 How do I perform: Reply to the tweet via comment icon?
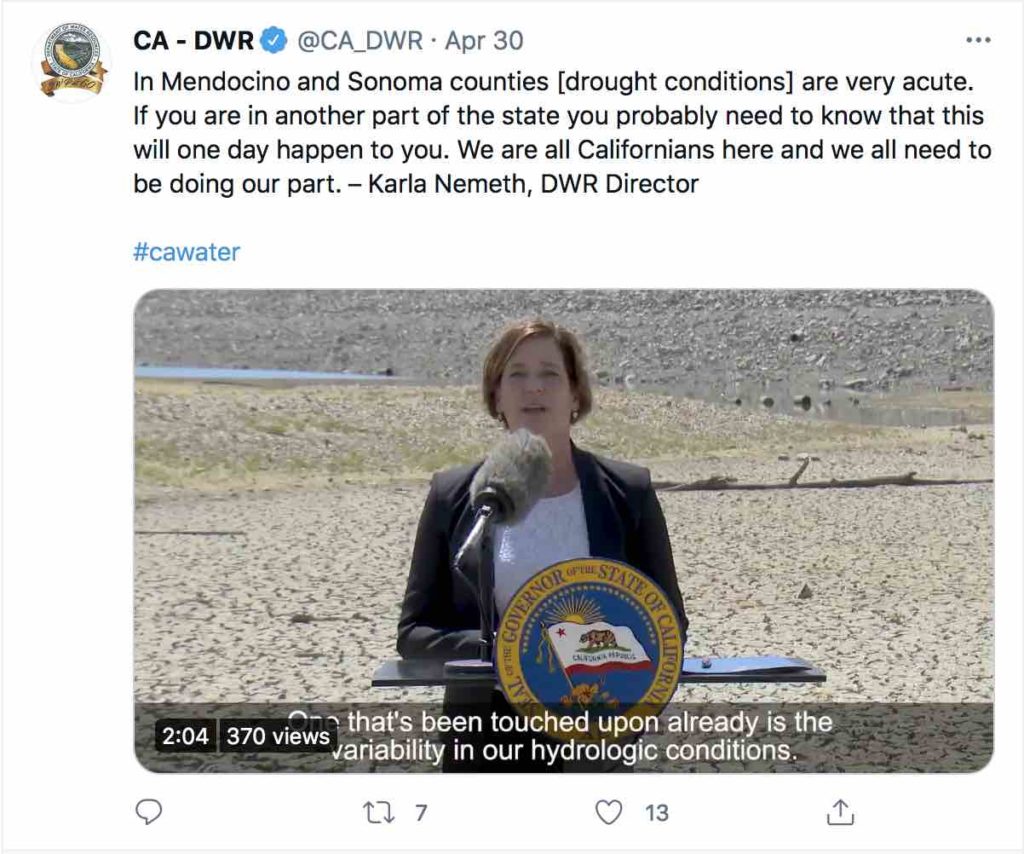tap(148, 812)
